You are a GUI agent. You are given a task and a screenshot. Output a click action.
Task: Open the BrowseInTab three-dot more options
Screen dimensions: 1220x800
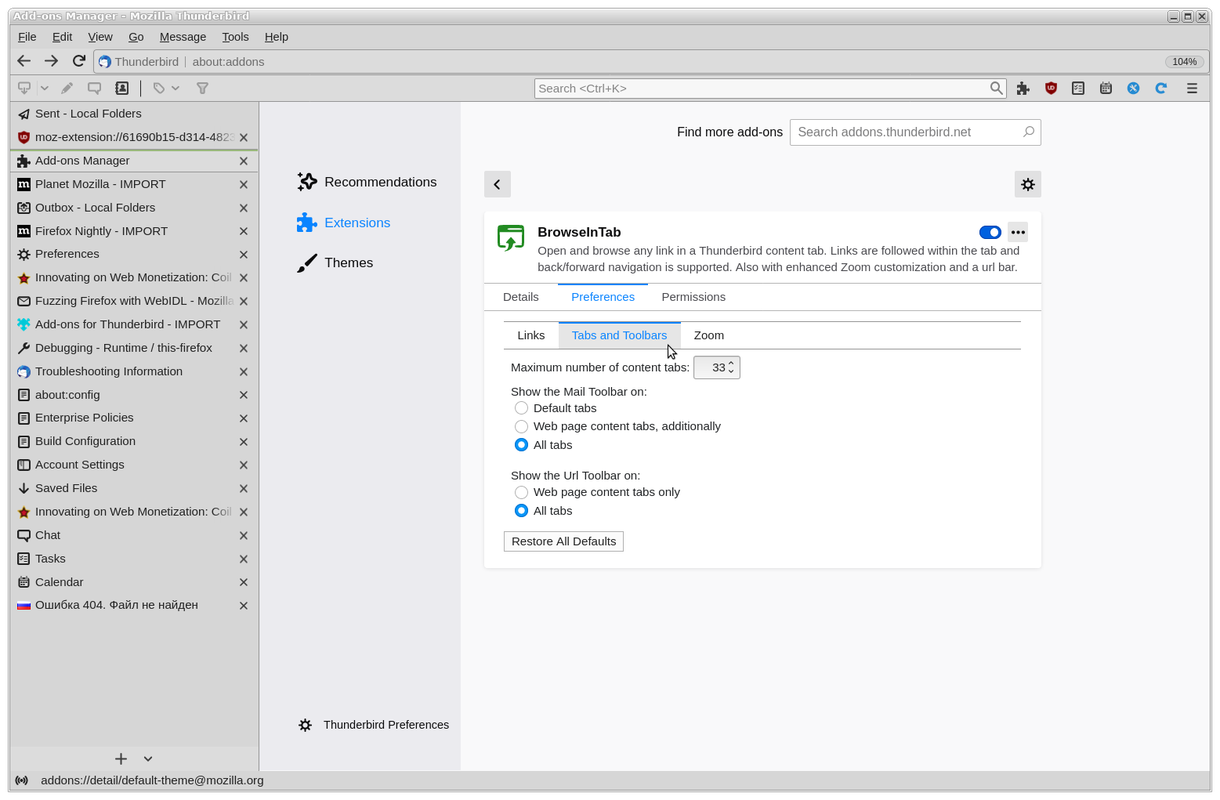[1018, 232]
